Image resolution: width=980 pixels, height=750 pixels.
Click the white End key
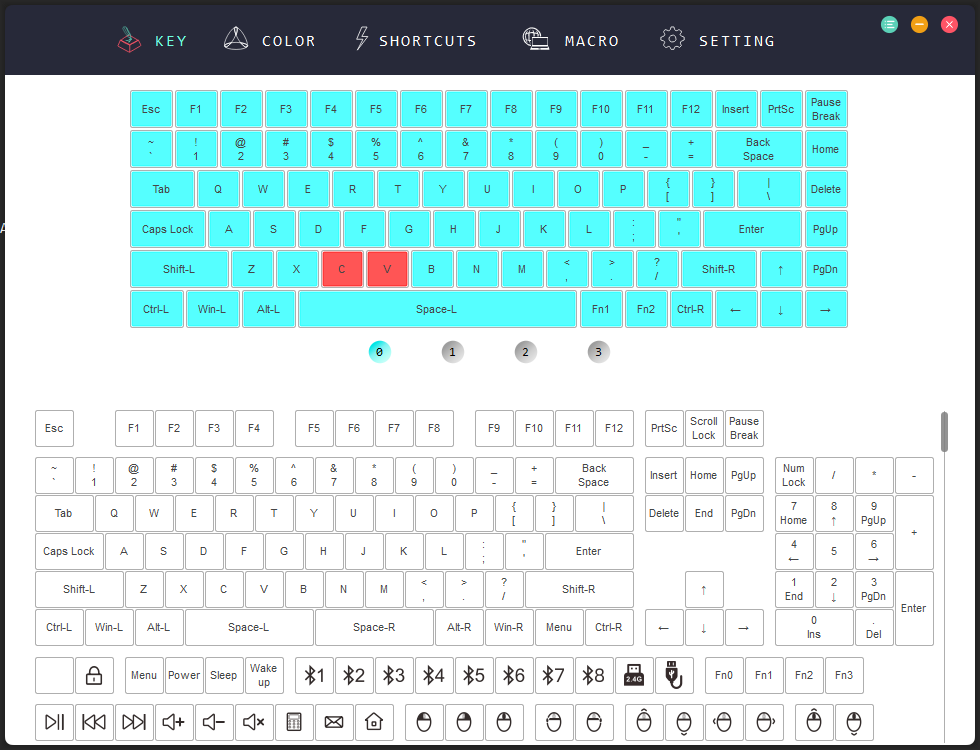click(x=704, y=514)
